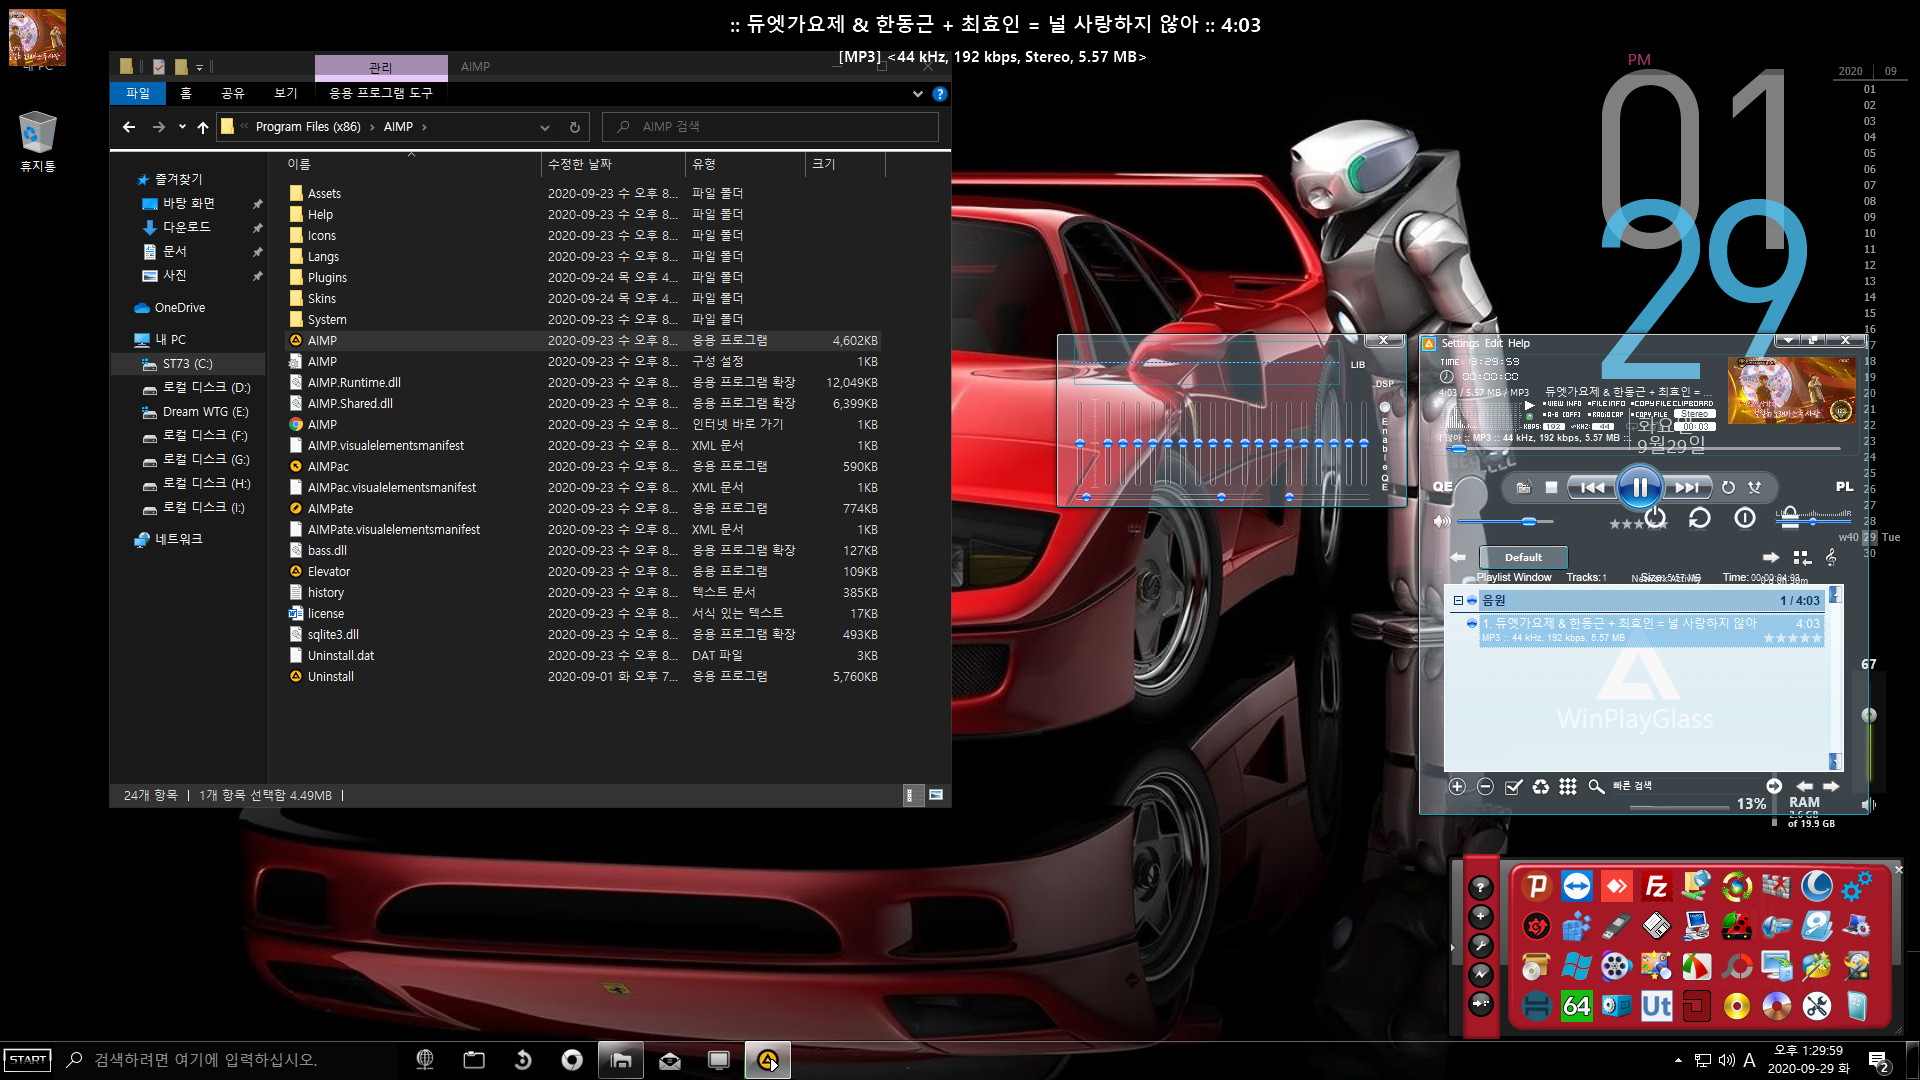Switch Explorer to large icons view
The width and height of the screenshot is (1920, 1080).
point(936,795)
